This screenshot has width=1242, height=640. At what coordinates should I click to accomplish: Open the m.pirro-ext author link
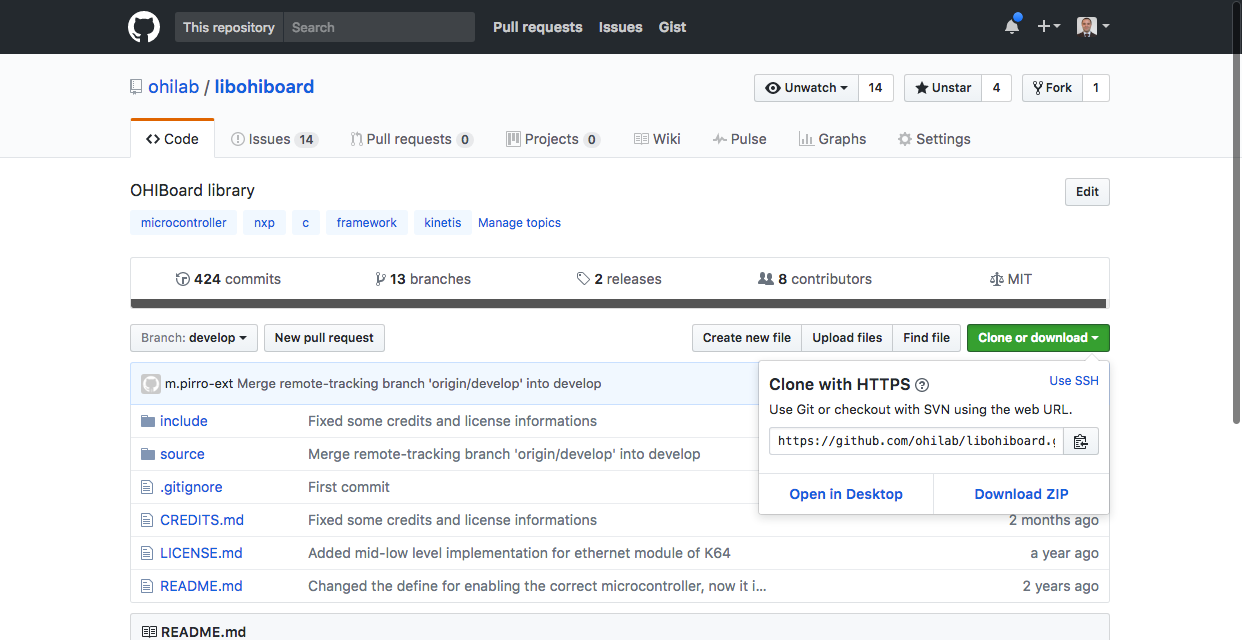[x=199, y=383]
